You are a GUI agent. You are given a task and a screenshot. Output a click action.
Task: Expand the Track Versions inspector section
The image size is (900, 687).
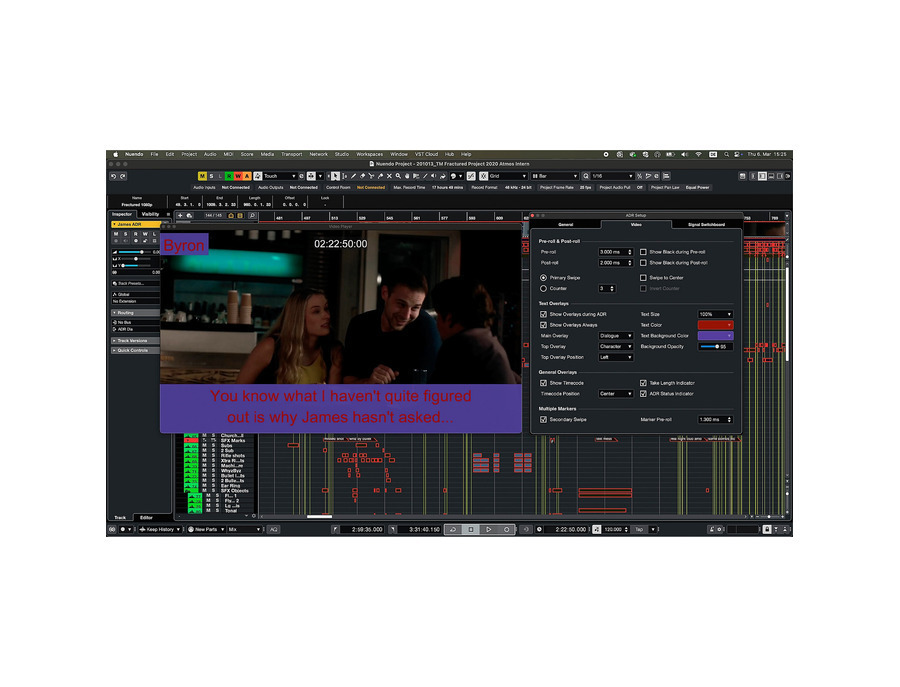(135, 341)
